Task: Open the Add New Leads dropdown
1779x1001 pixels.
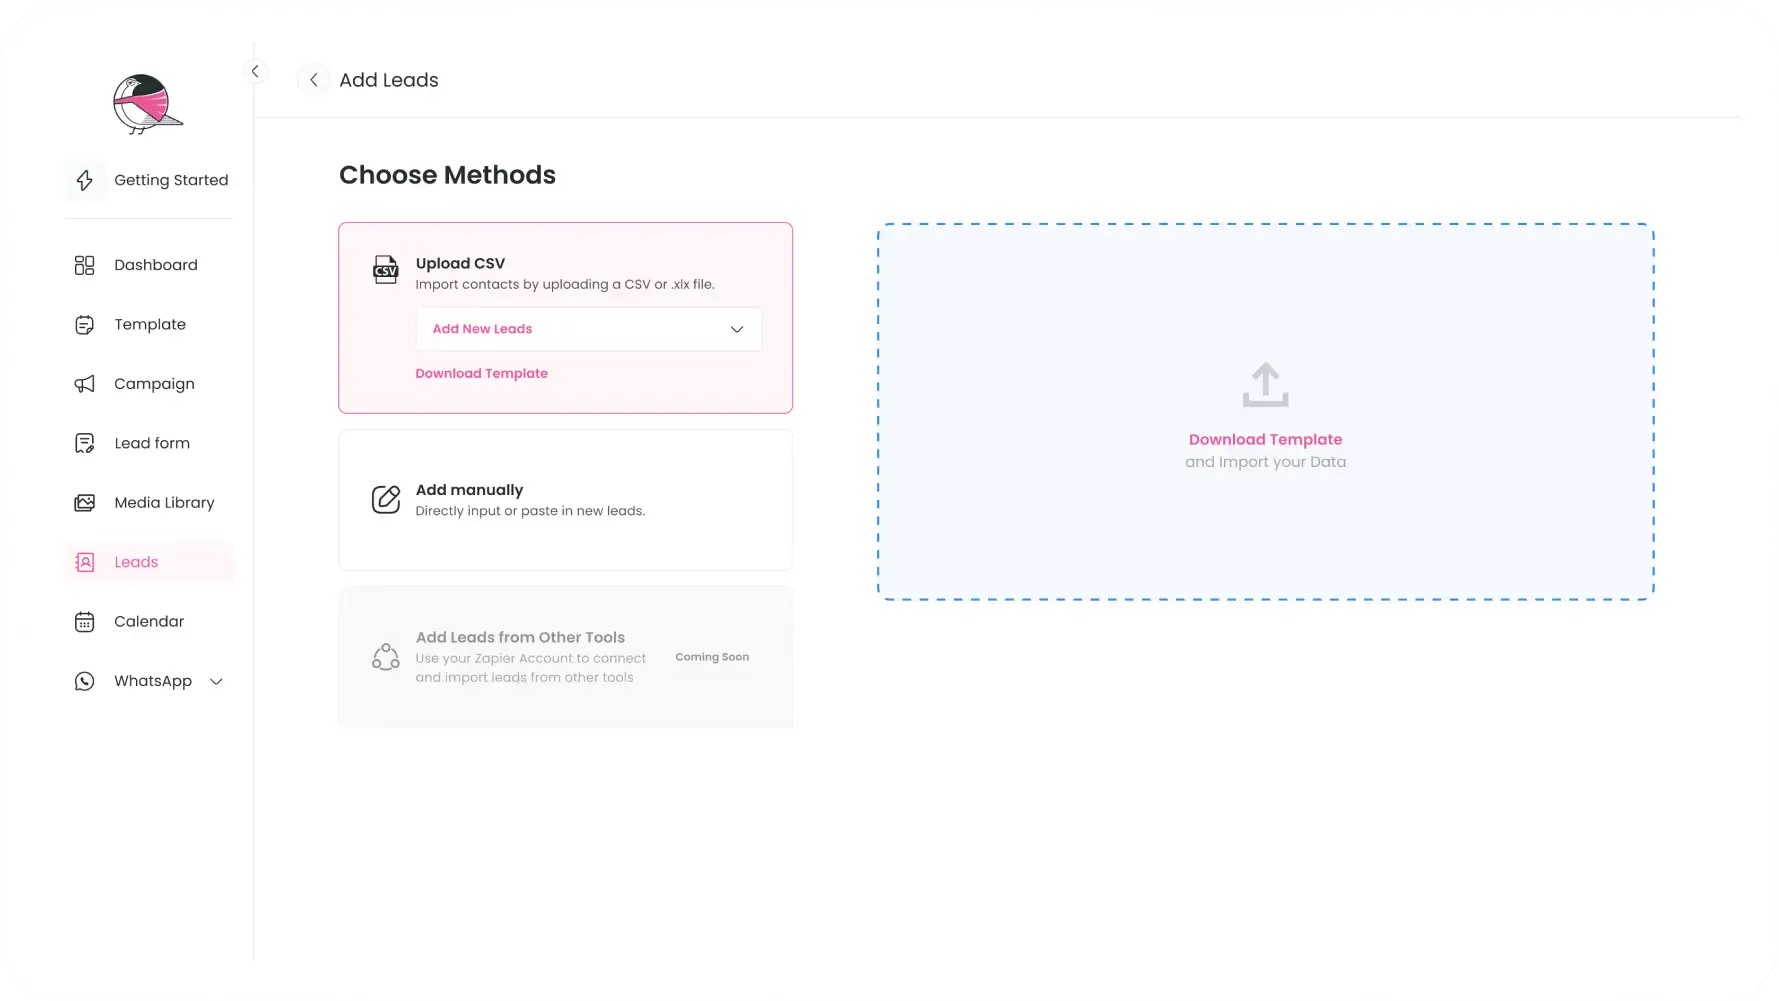Action: pyautogui.click(x=589, y=329)
